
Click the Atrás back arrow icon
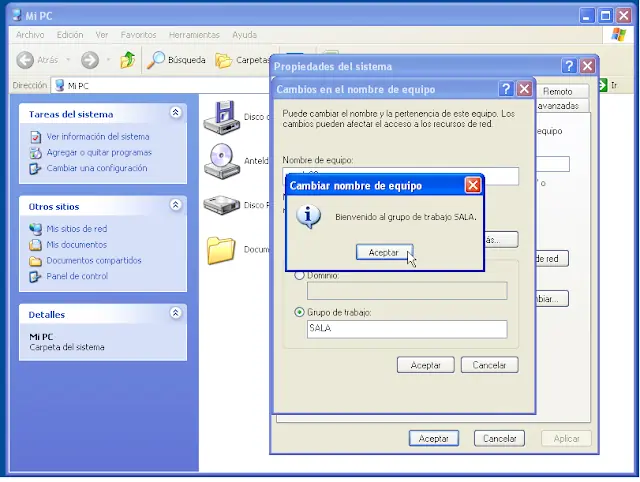point(25,60)
